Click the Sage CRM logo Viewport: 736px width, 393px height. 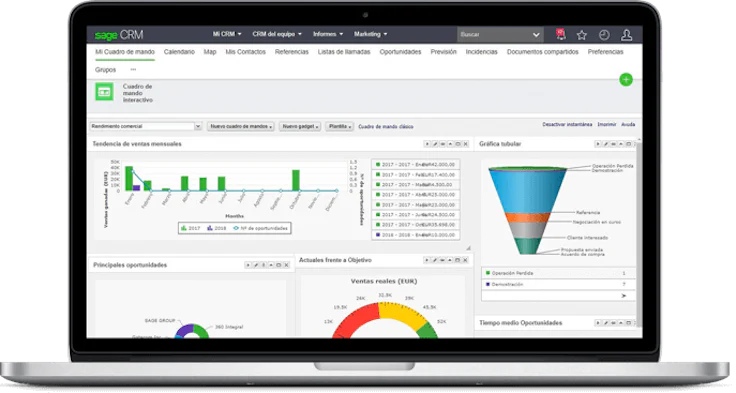(x=119, y=35)
